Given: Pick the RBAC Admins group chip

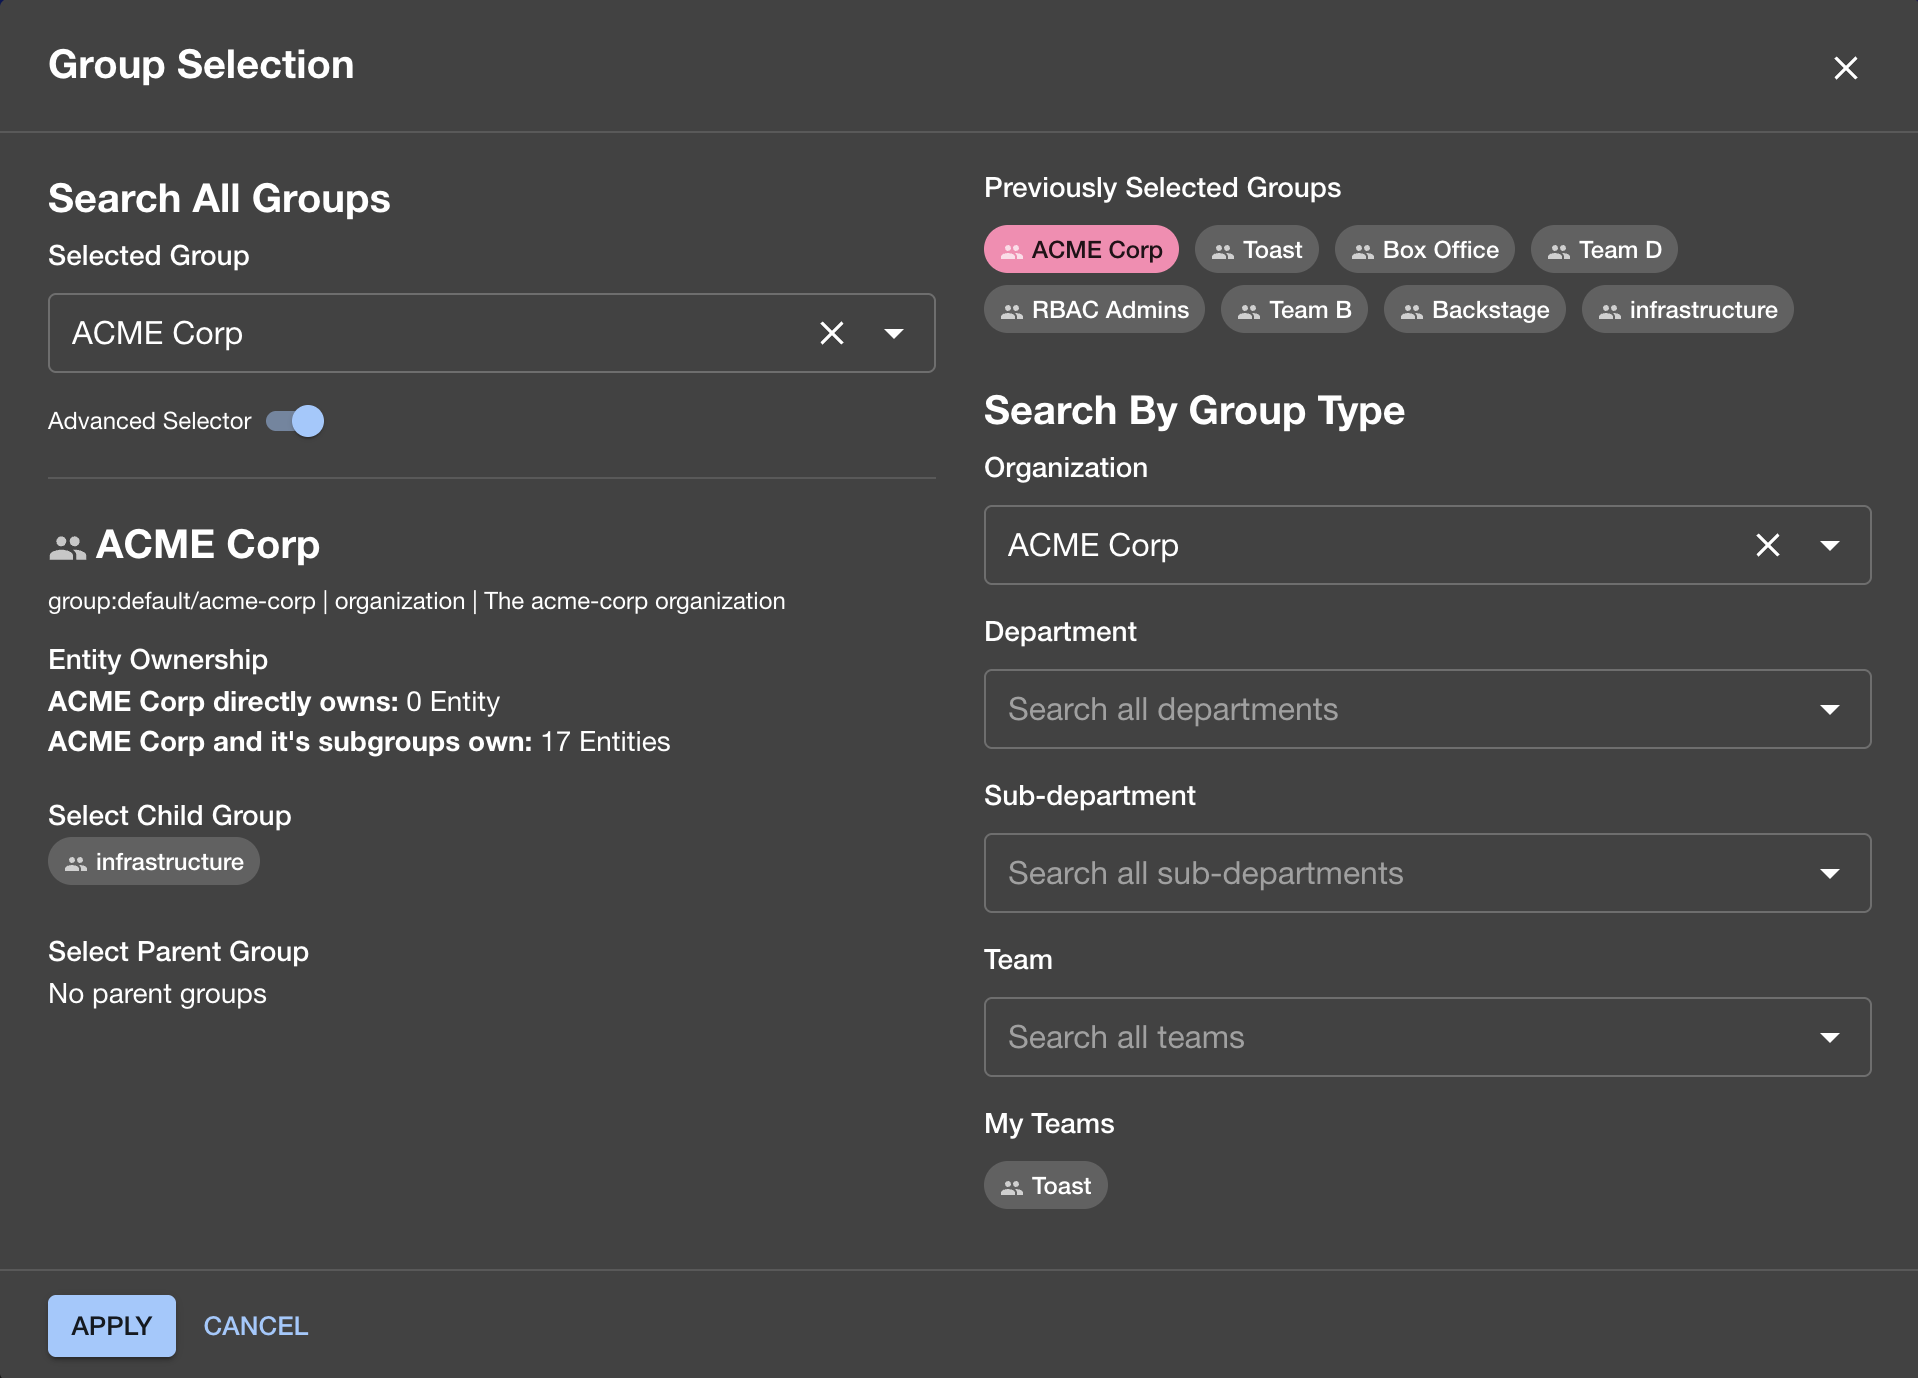Looking at the screenshot, I should (1095, 309).
